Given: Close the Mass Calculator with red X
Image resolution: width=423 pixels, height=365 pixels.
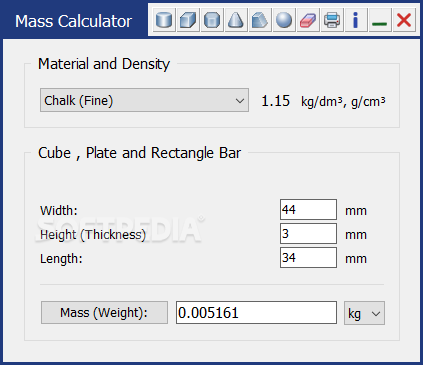Looking at the screenshot, I should [404, 20].
